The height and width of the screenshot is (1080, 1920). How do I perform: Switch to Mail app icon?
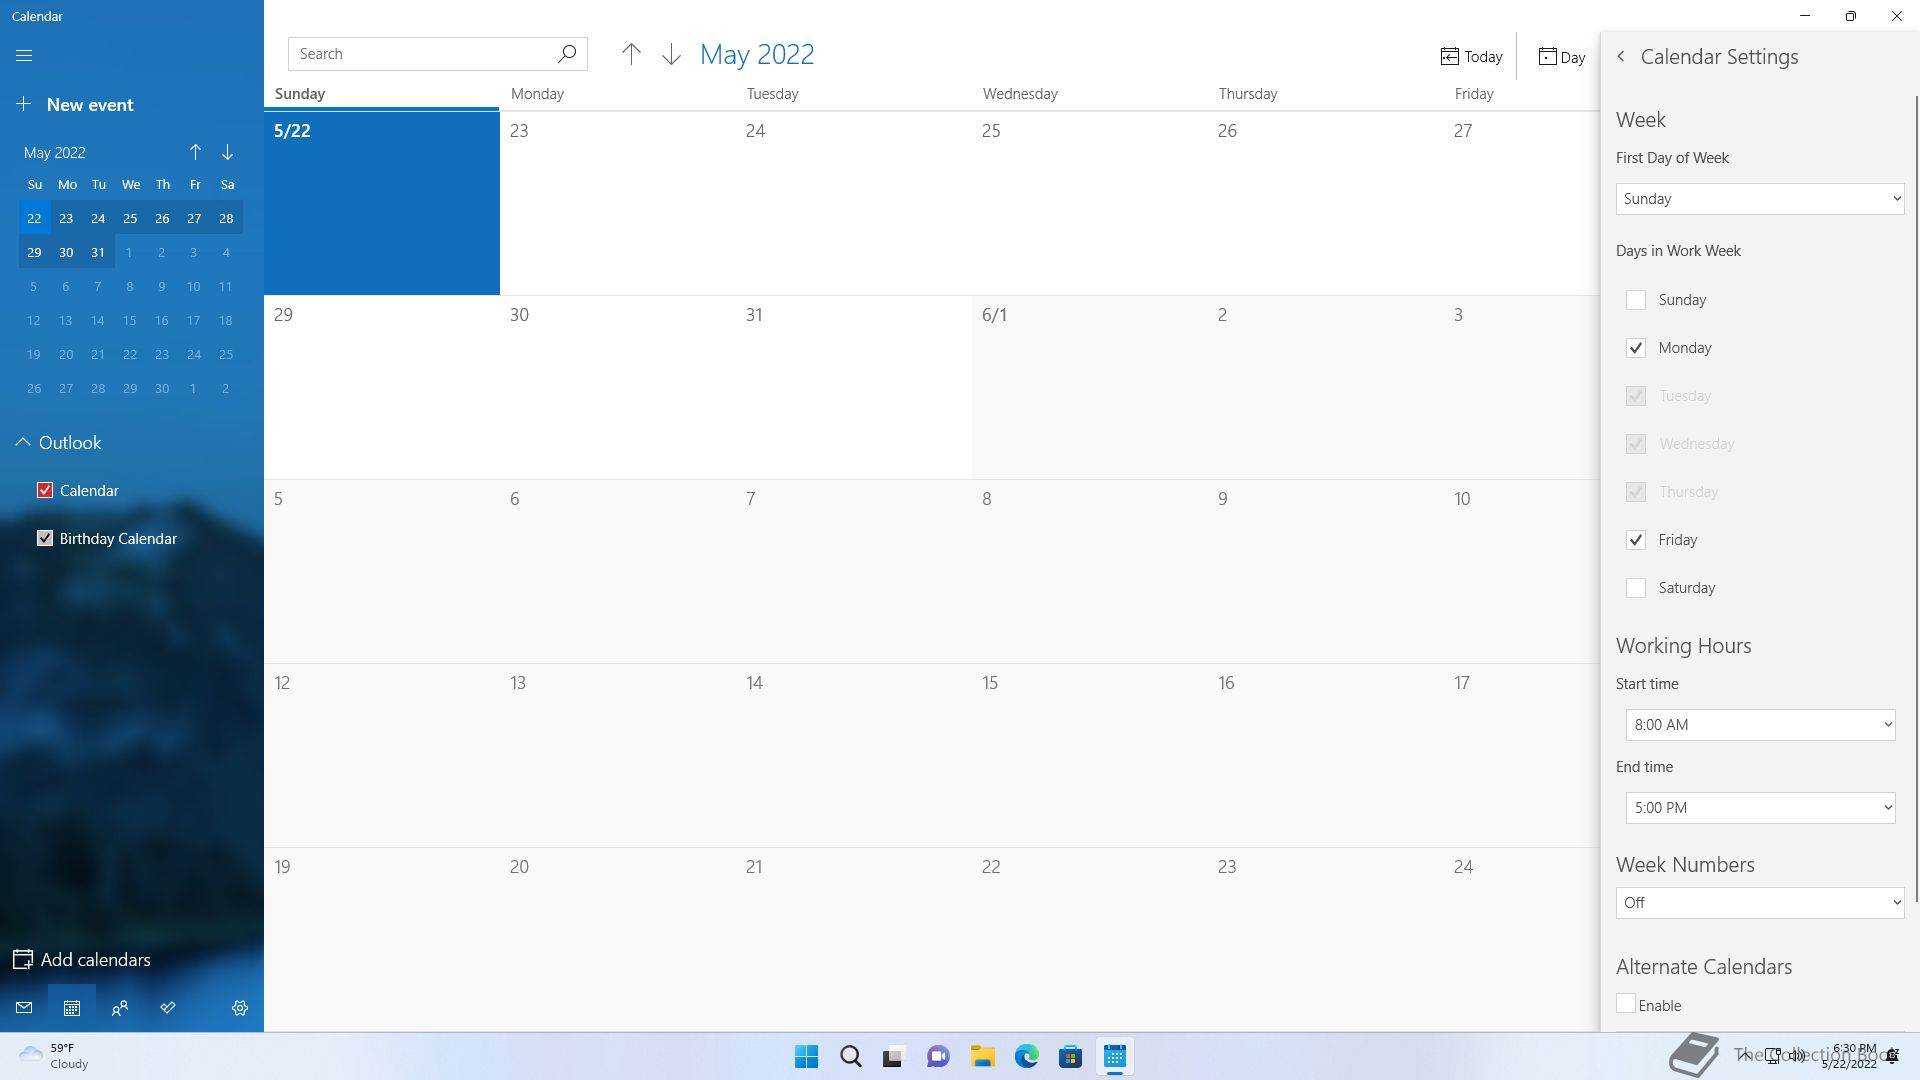24,1008
